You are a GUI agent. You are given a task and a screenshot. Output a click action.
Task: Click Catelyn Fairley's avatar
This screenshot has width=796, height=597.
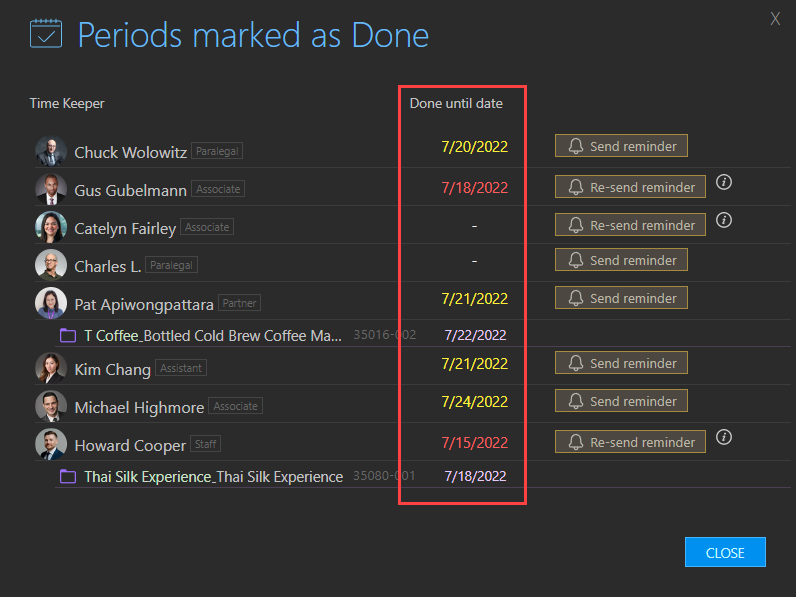pos(51,227)
